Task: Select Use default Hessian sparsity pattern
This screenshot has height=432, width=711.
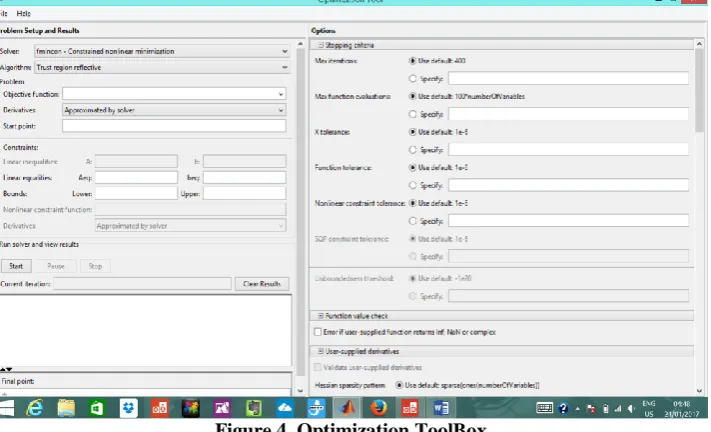Action: pos(399,385)
